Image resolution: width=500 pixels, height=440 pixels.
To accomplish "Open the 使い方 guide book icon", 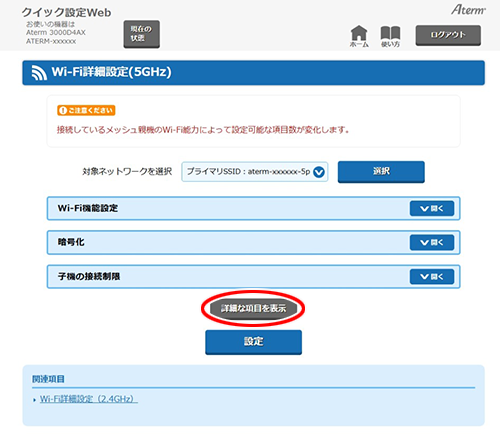I will pyautogui.click(x=390, y=36).
